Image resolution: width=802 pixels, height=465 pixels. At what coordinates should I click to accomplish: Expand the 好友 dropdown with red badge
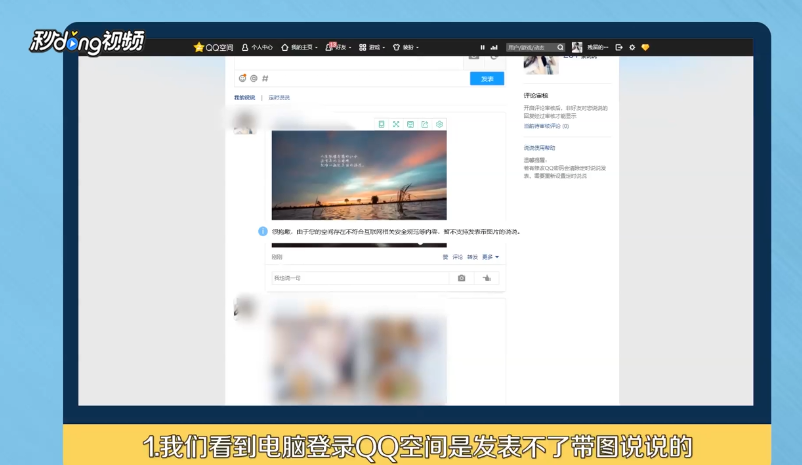coord(338,47)
